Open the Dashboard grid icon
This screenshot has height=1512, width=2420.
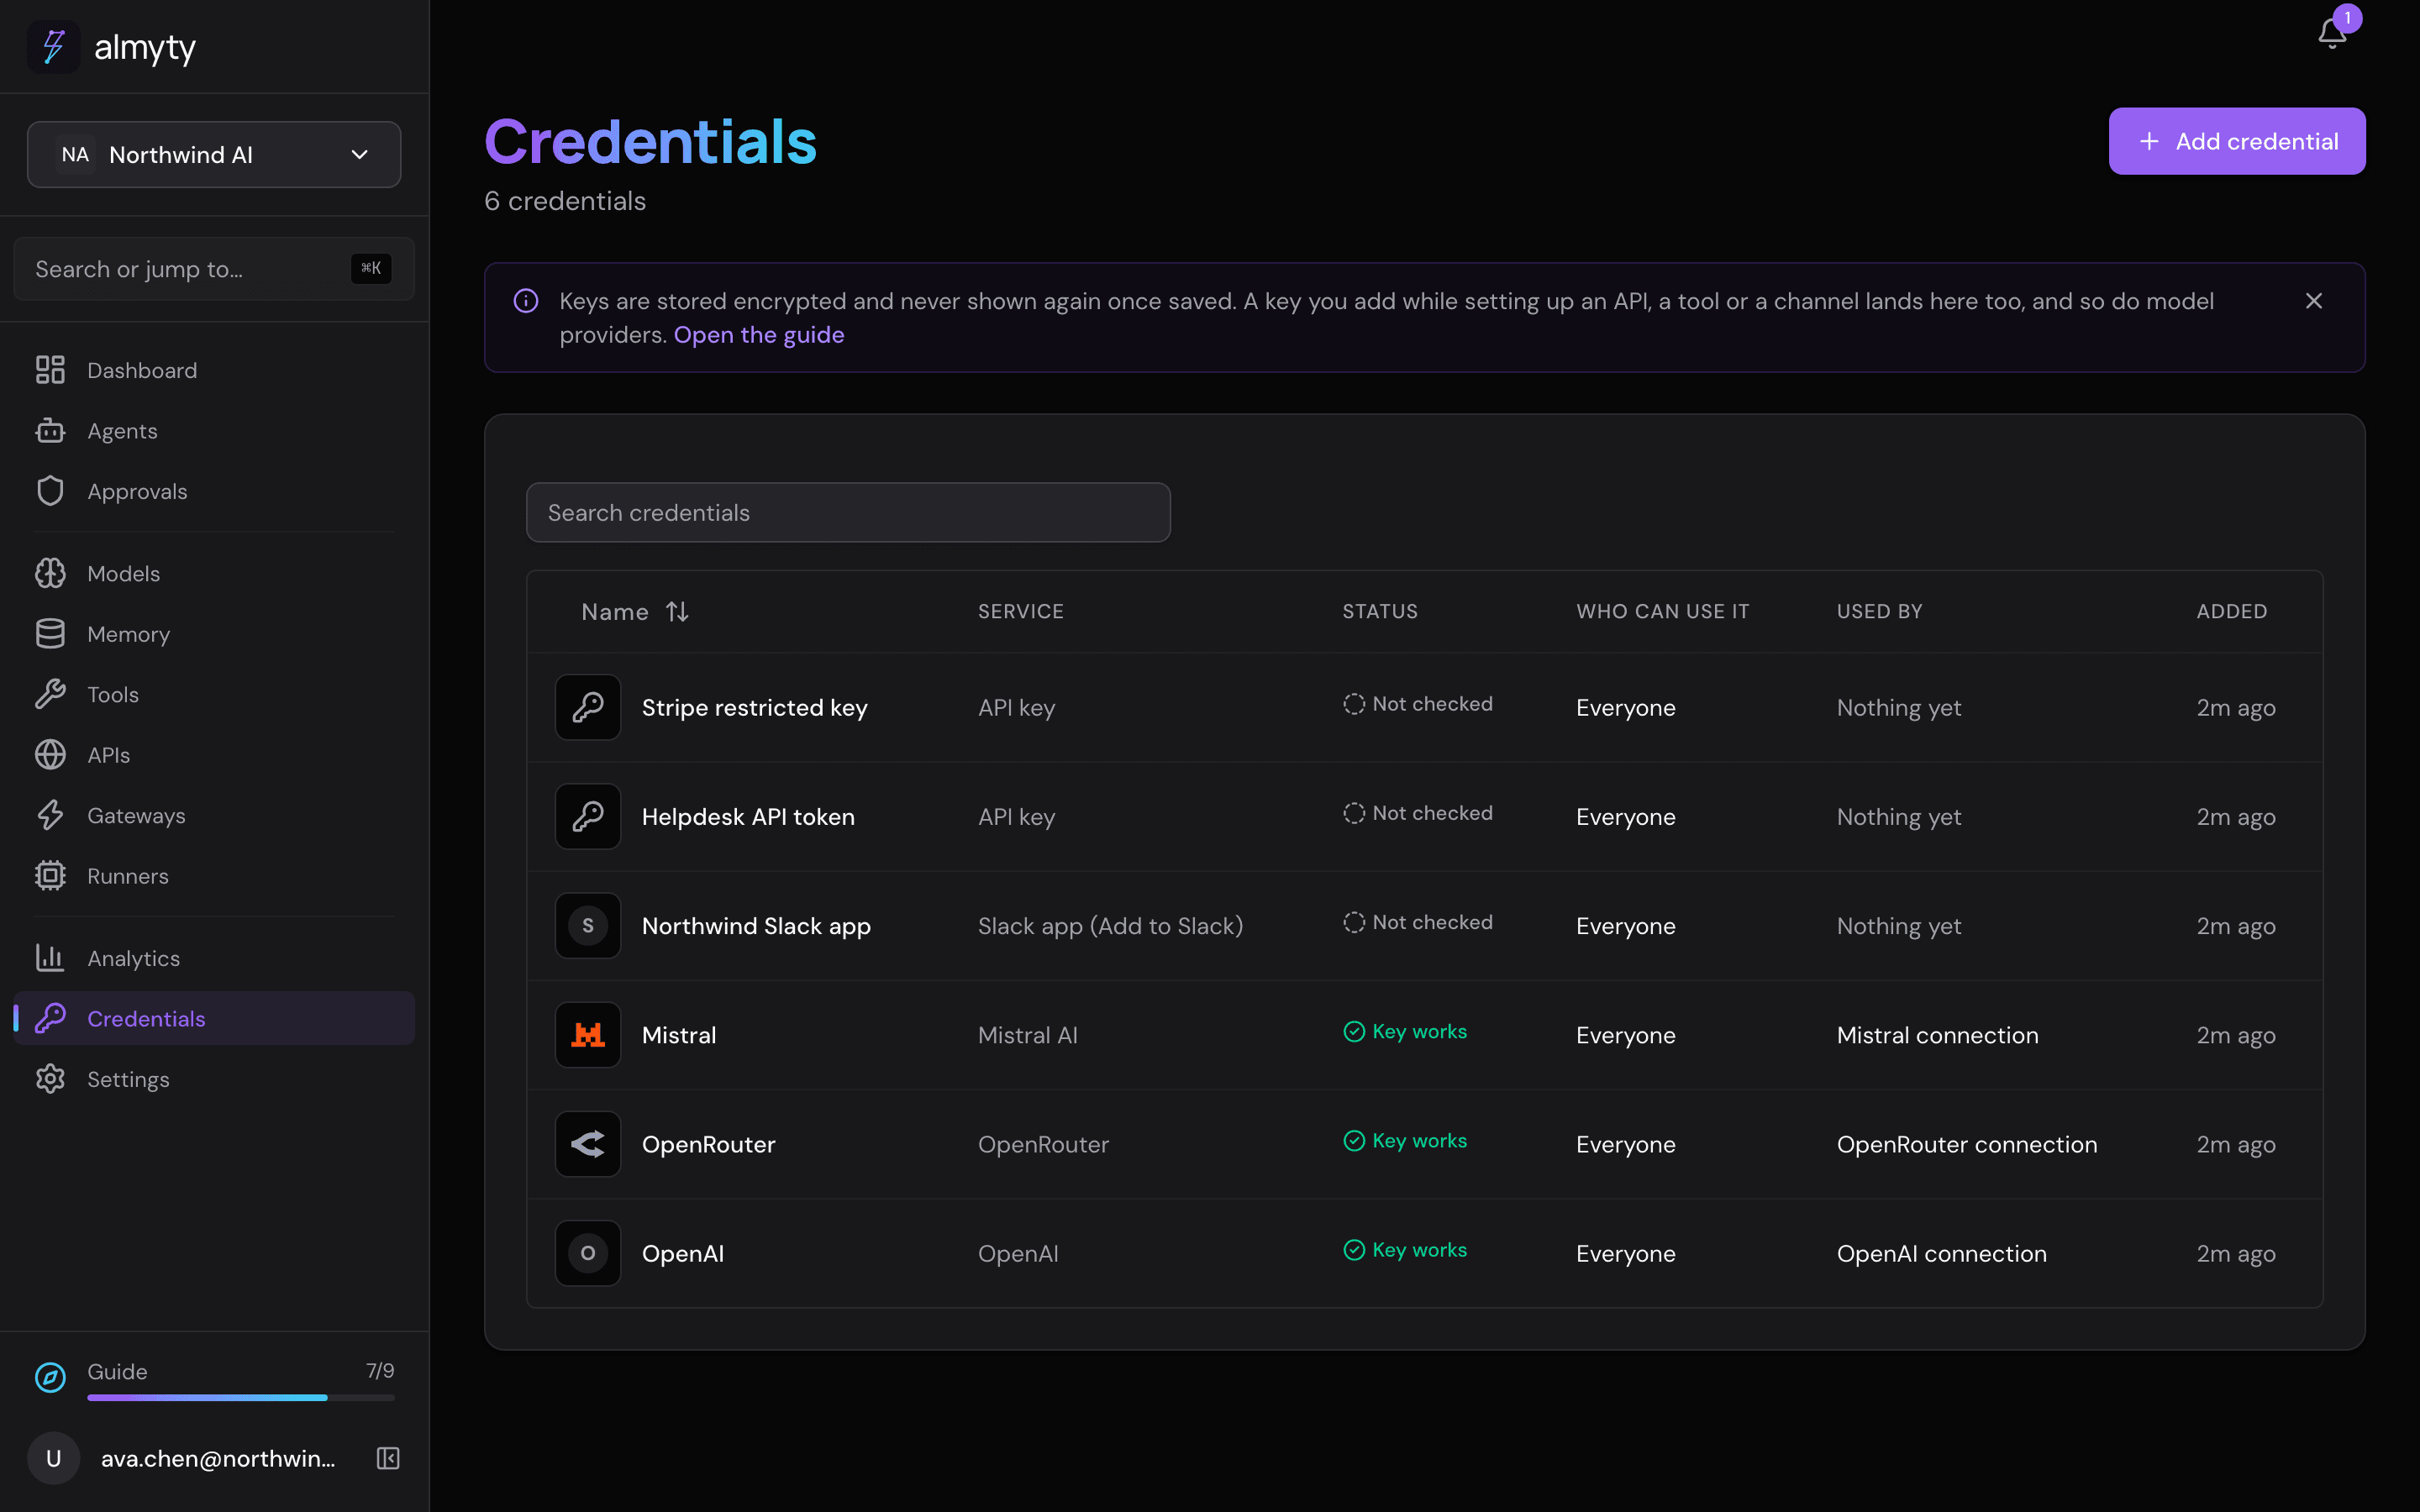[50, 370]
